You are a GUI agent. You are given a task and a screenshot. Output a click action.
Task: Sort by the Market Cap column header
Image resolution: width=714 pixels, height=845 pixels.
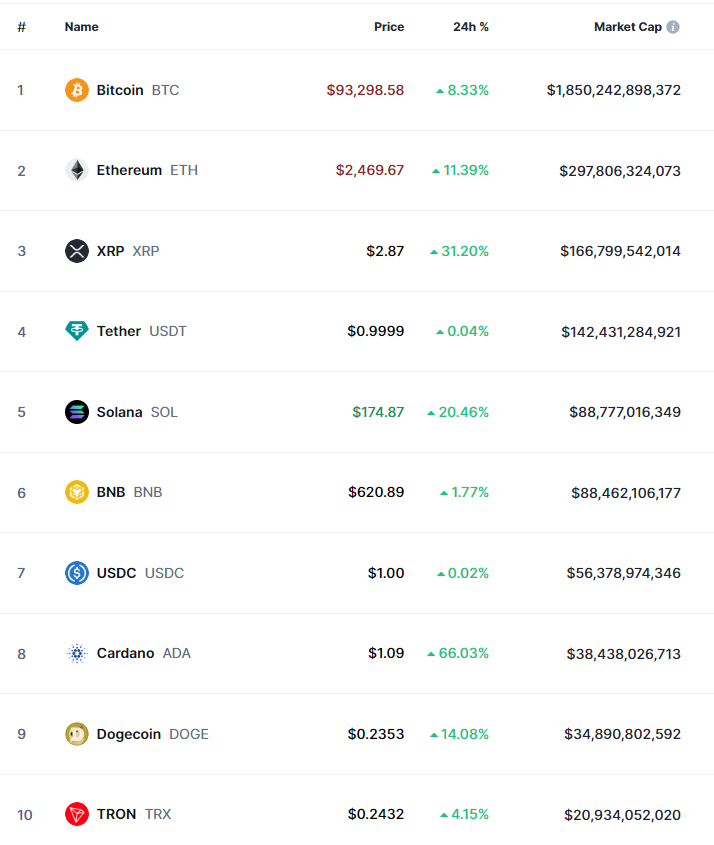click(x=627, y=27)
